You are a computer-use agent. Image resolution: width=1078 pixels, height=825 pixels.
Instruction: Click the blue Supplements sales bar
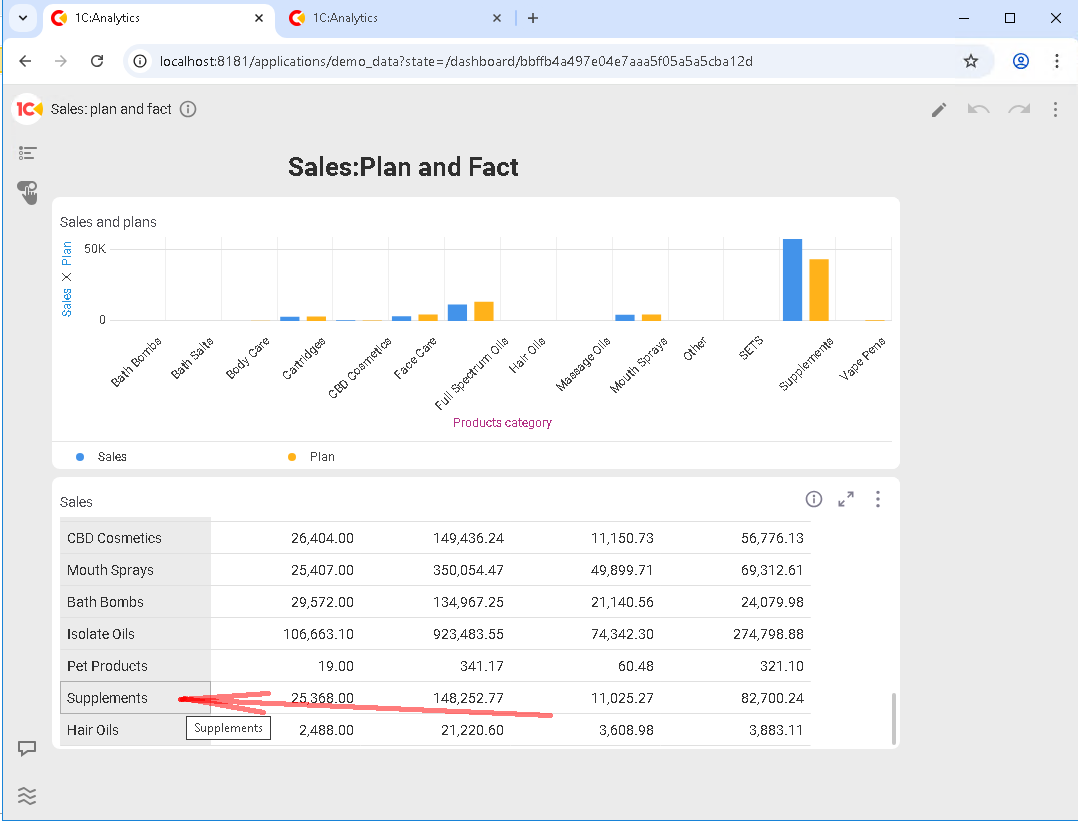pos(792,280)
